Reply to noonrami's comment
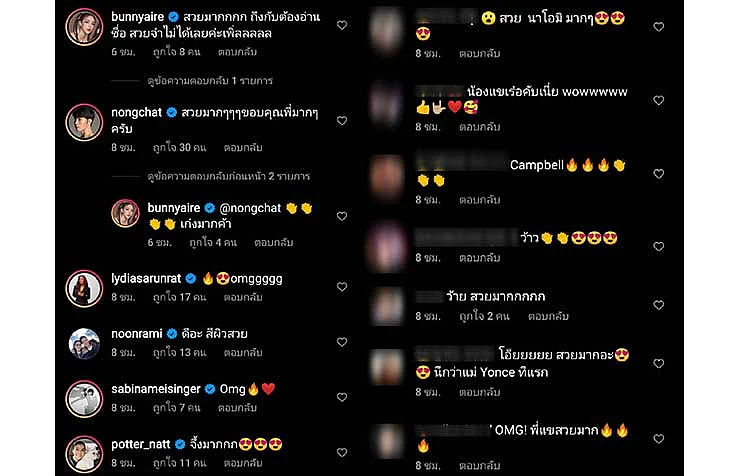 (x=243, y=353)
